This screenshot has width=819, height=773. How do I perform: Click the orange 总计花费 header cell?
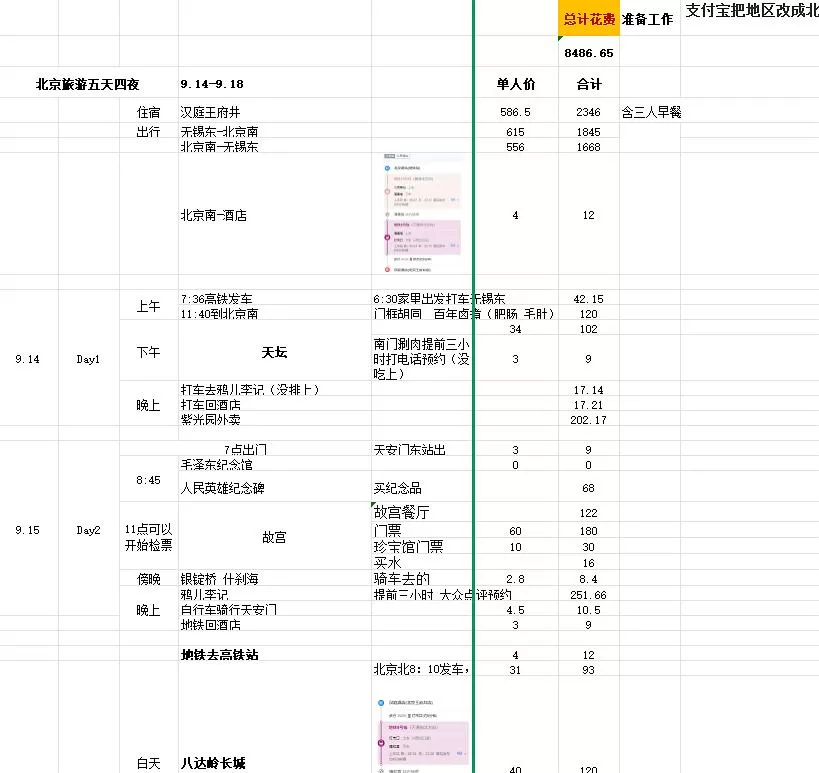click(588, 18)
